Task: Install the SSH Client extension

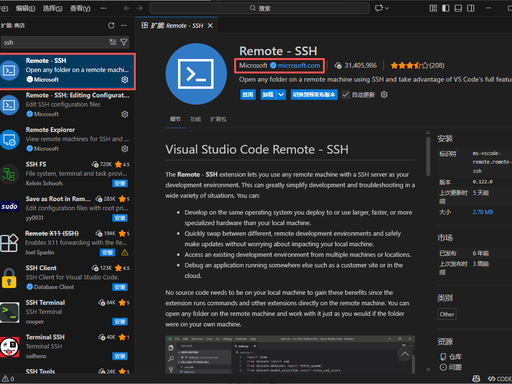Action: [x=120, y=287]
